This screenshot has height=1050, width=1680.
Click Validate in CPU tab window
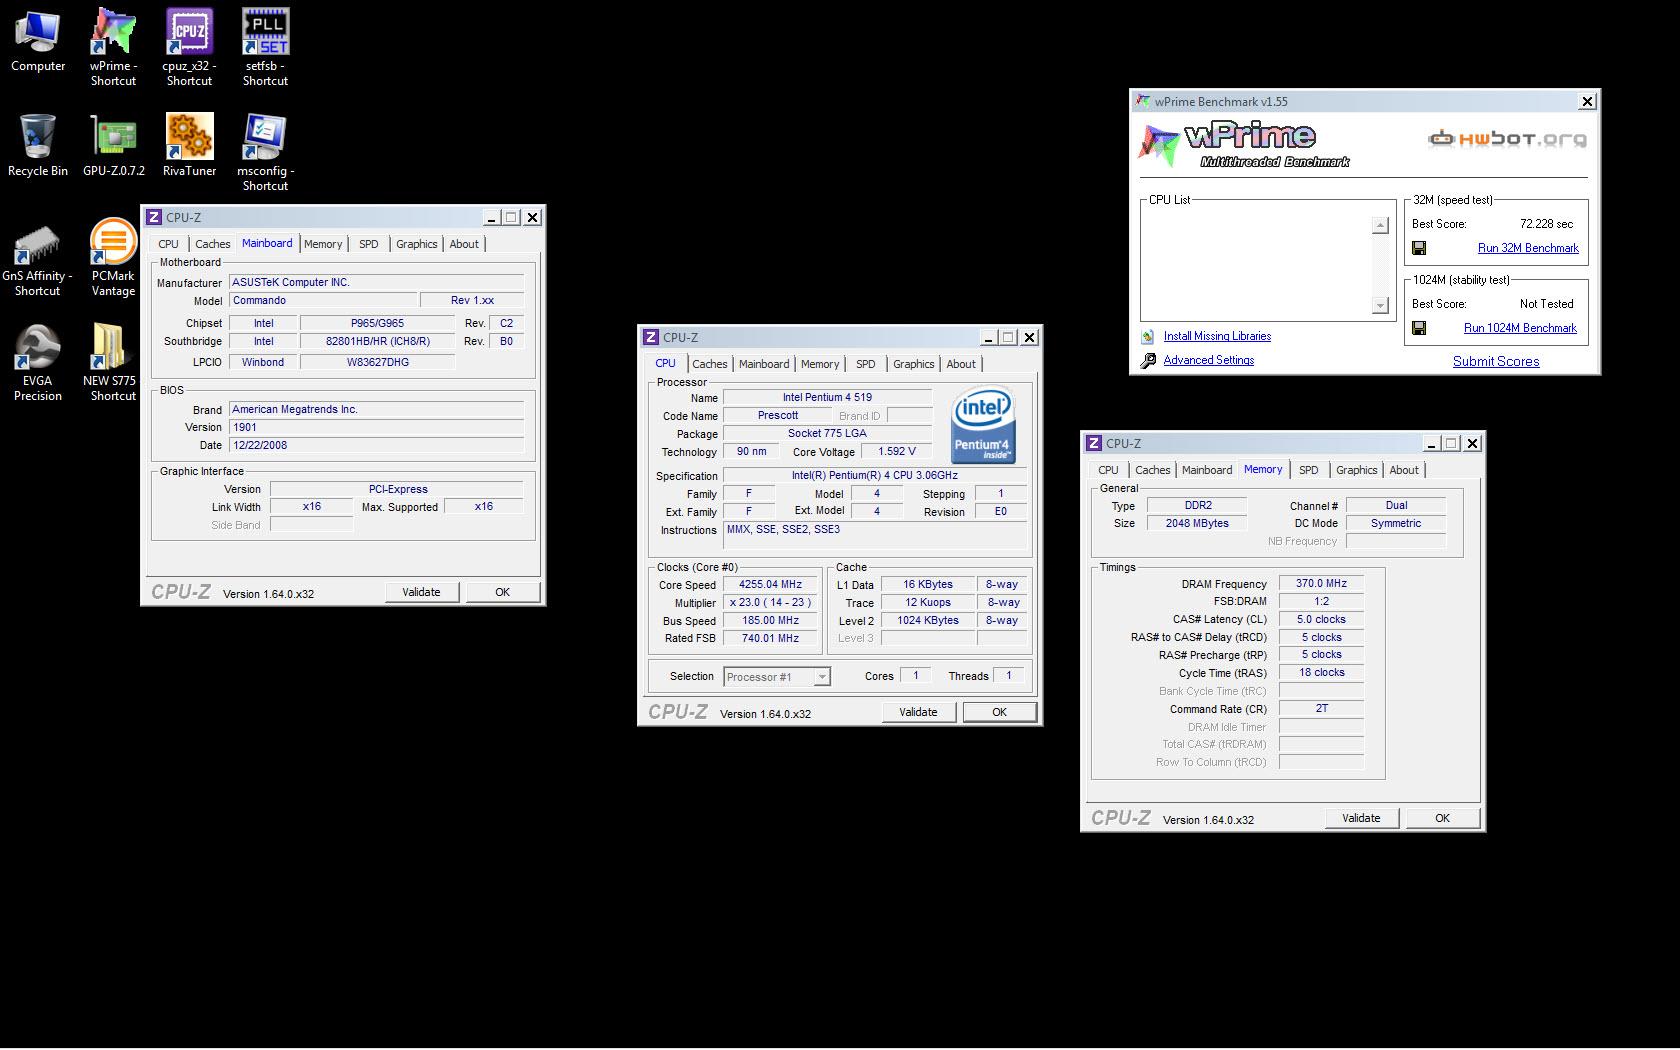(918, 712)
